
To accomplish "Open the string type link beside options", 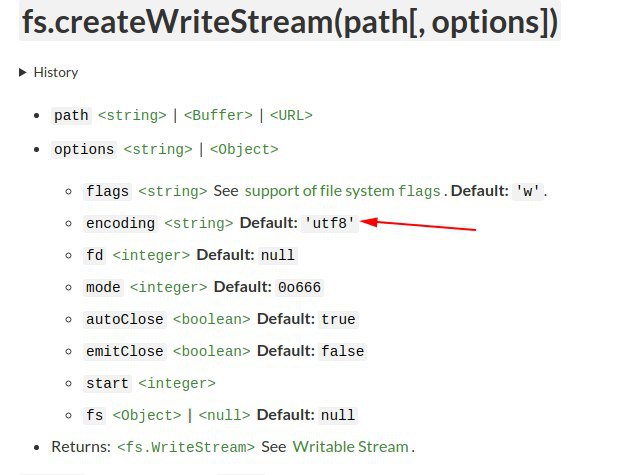I will point(158,150).
